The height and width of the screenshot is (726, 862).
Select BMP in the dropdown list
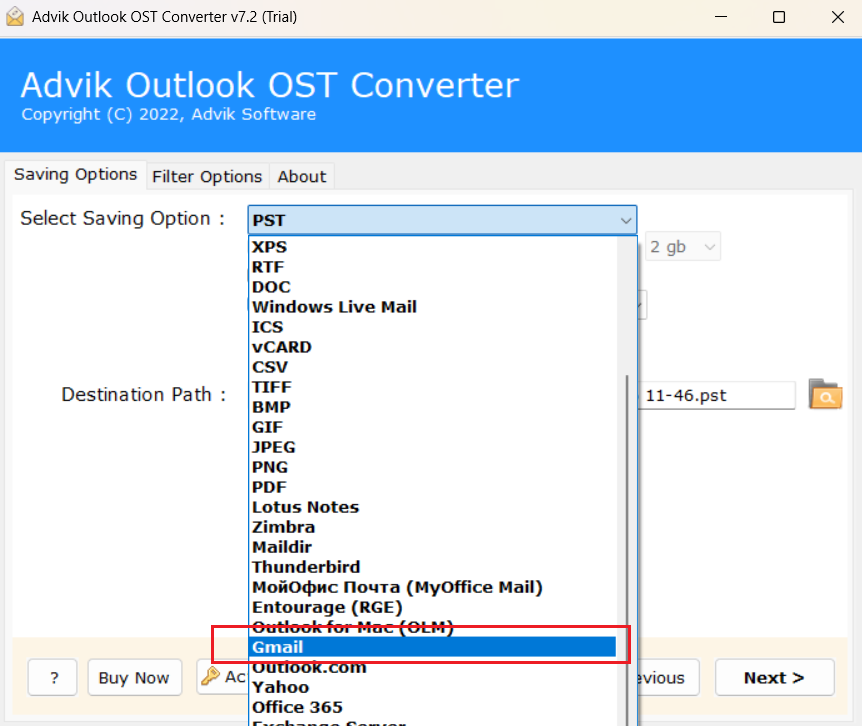click(433, 407)
